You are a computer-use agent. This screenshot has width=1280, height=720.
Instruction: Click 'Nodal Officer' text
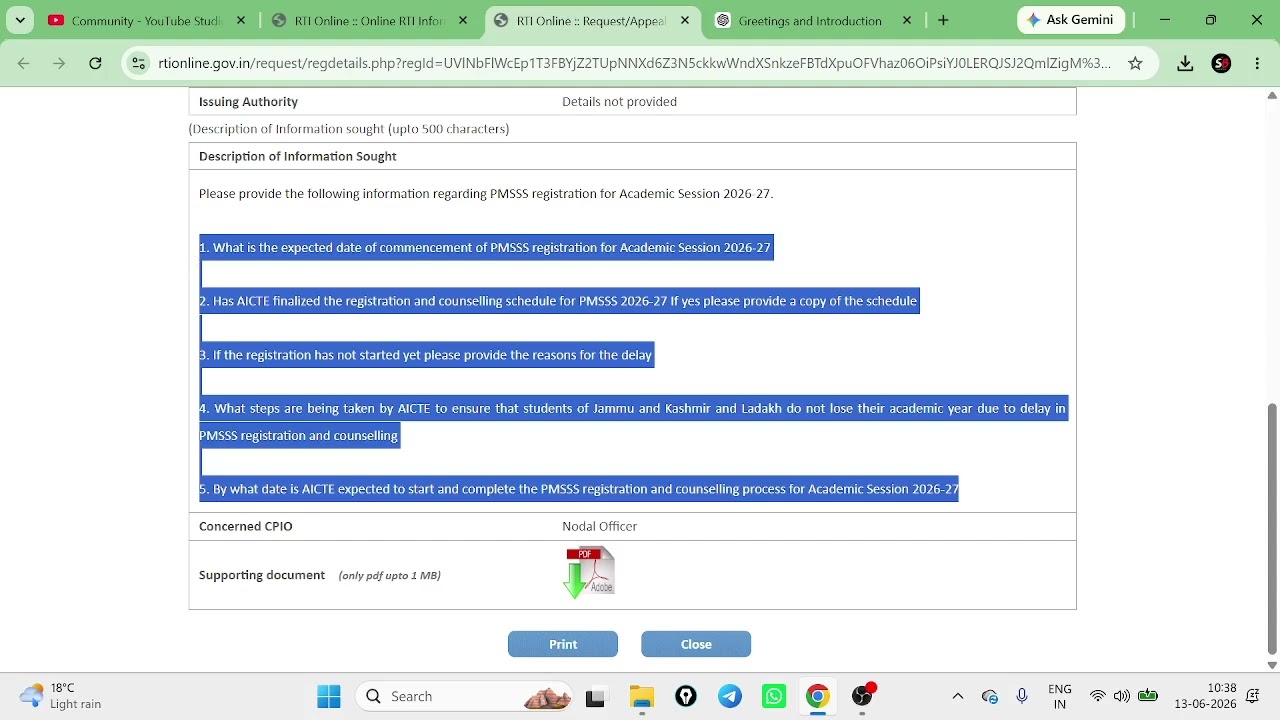[599, 526]
